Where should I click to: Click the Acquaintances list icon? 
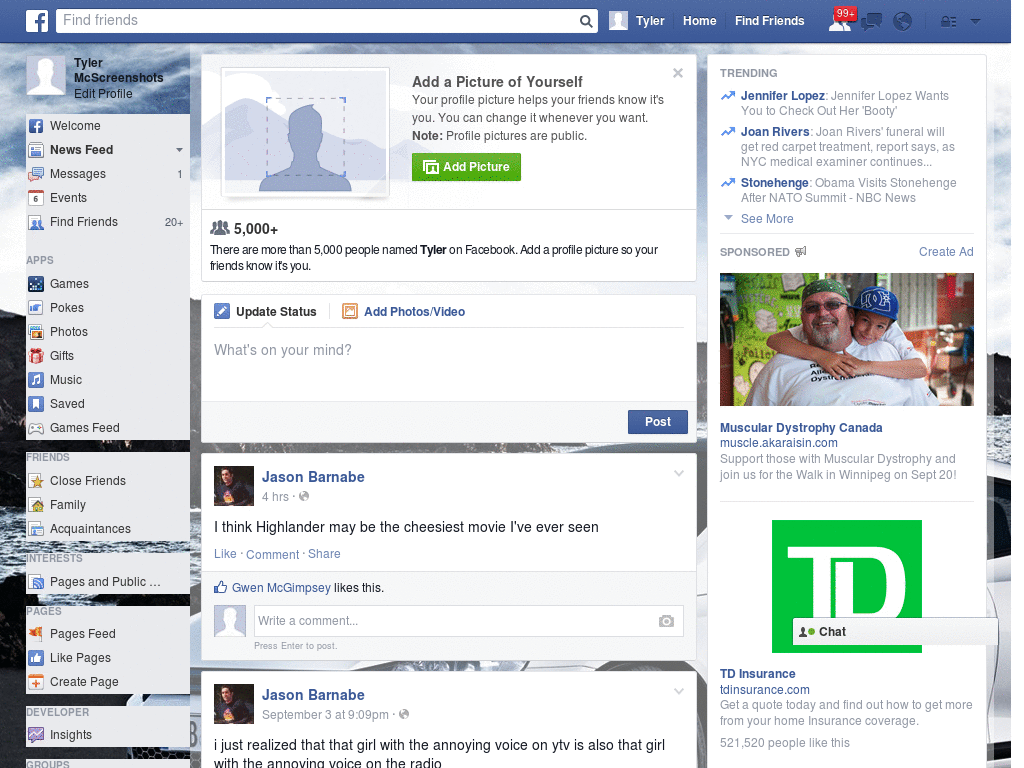(36, 529)
